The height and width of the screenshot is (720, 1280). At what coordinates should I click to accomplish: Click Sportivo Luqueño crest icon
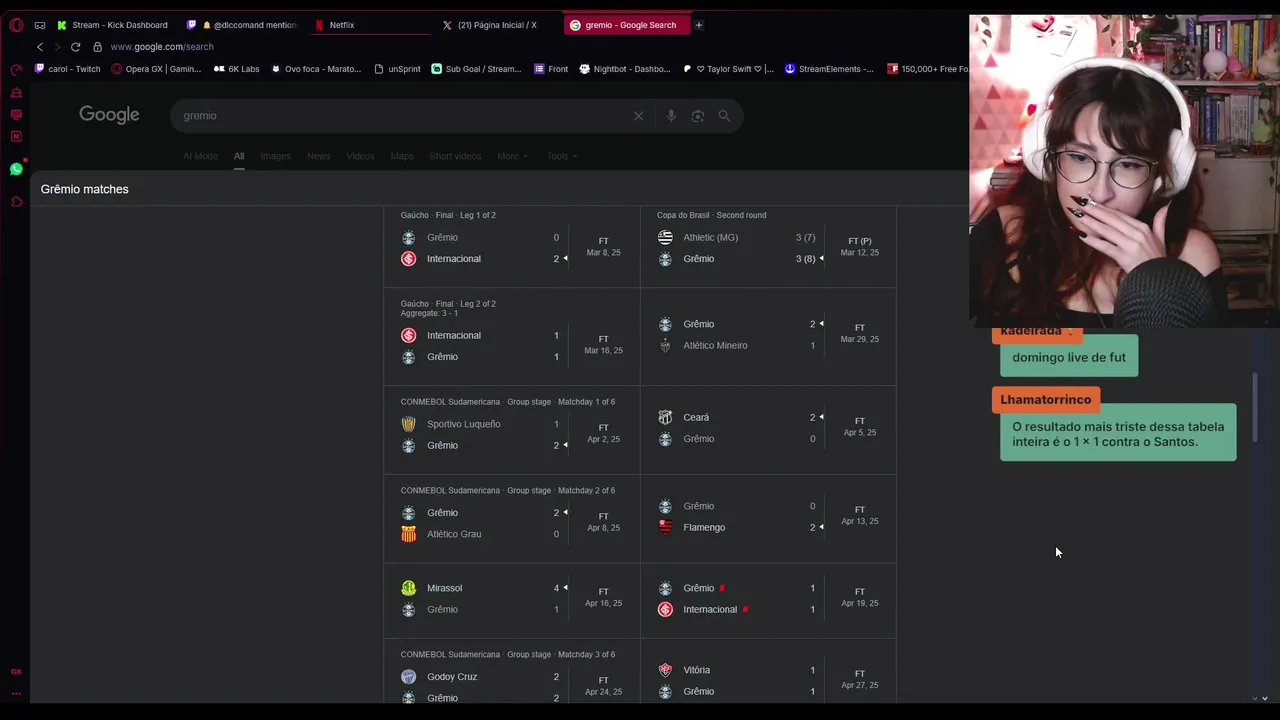(x=408, y=424)
